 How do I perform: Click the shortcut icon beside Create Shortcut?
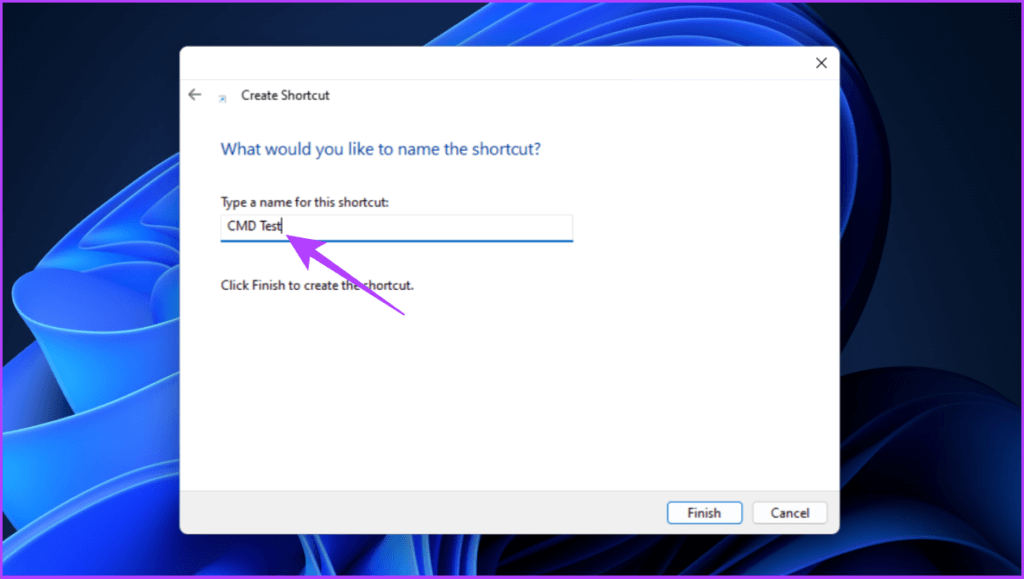coord(222,99)
